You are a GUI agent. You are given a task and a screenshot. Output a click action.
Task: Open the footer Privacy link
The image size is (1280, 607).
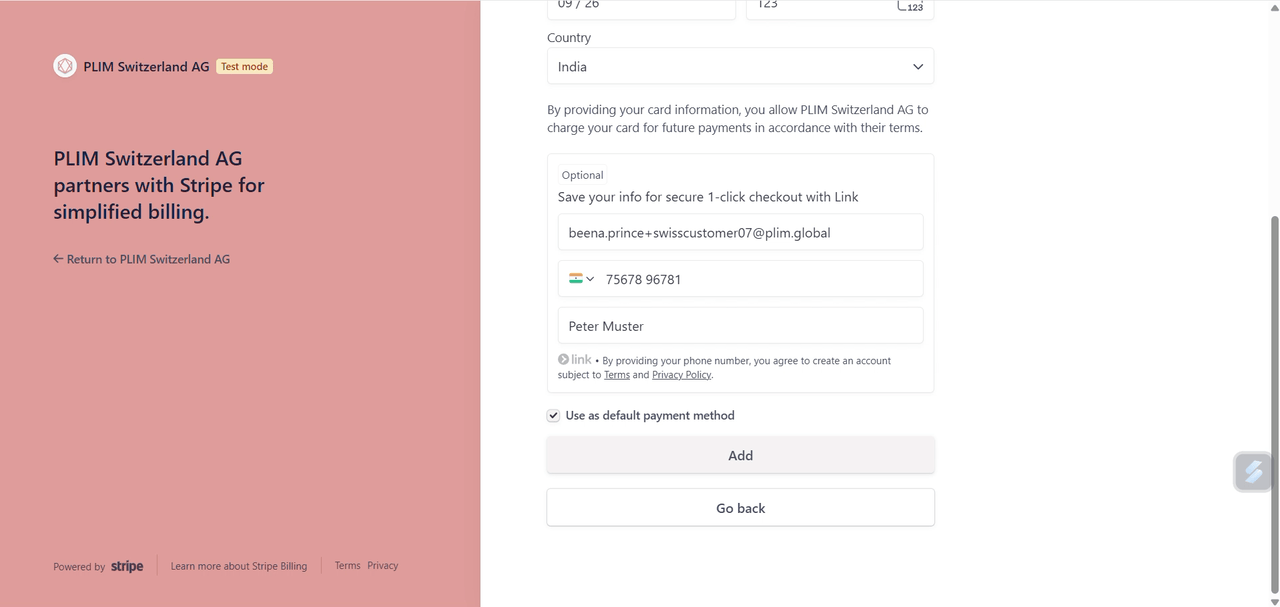[382, 565]
